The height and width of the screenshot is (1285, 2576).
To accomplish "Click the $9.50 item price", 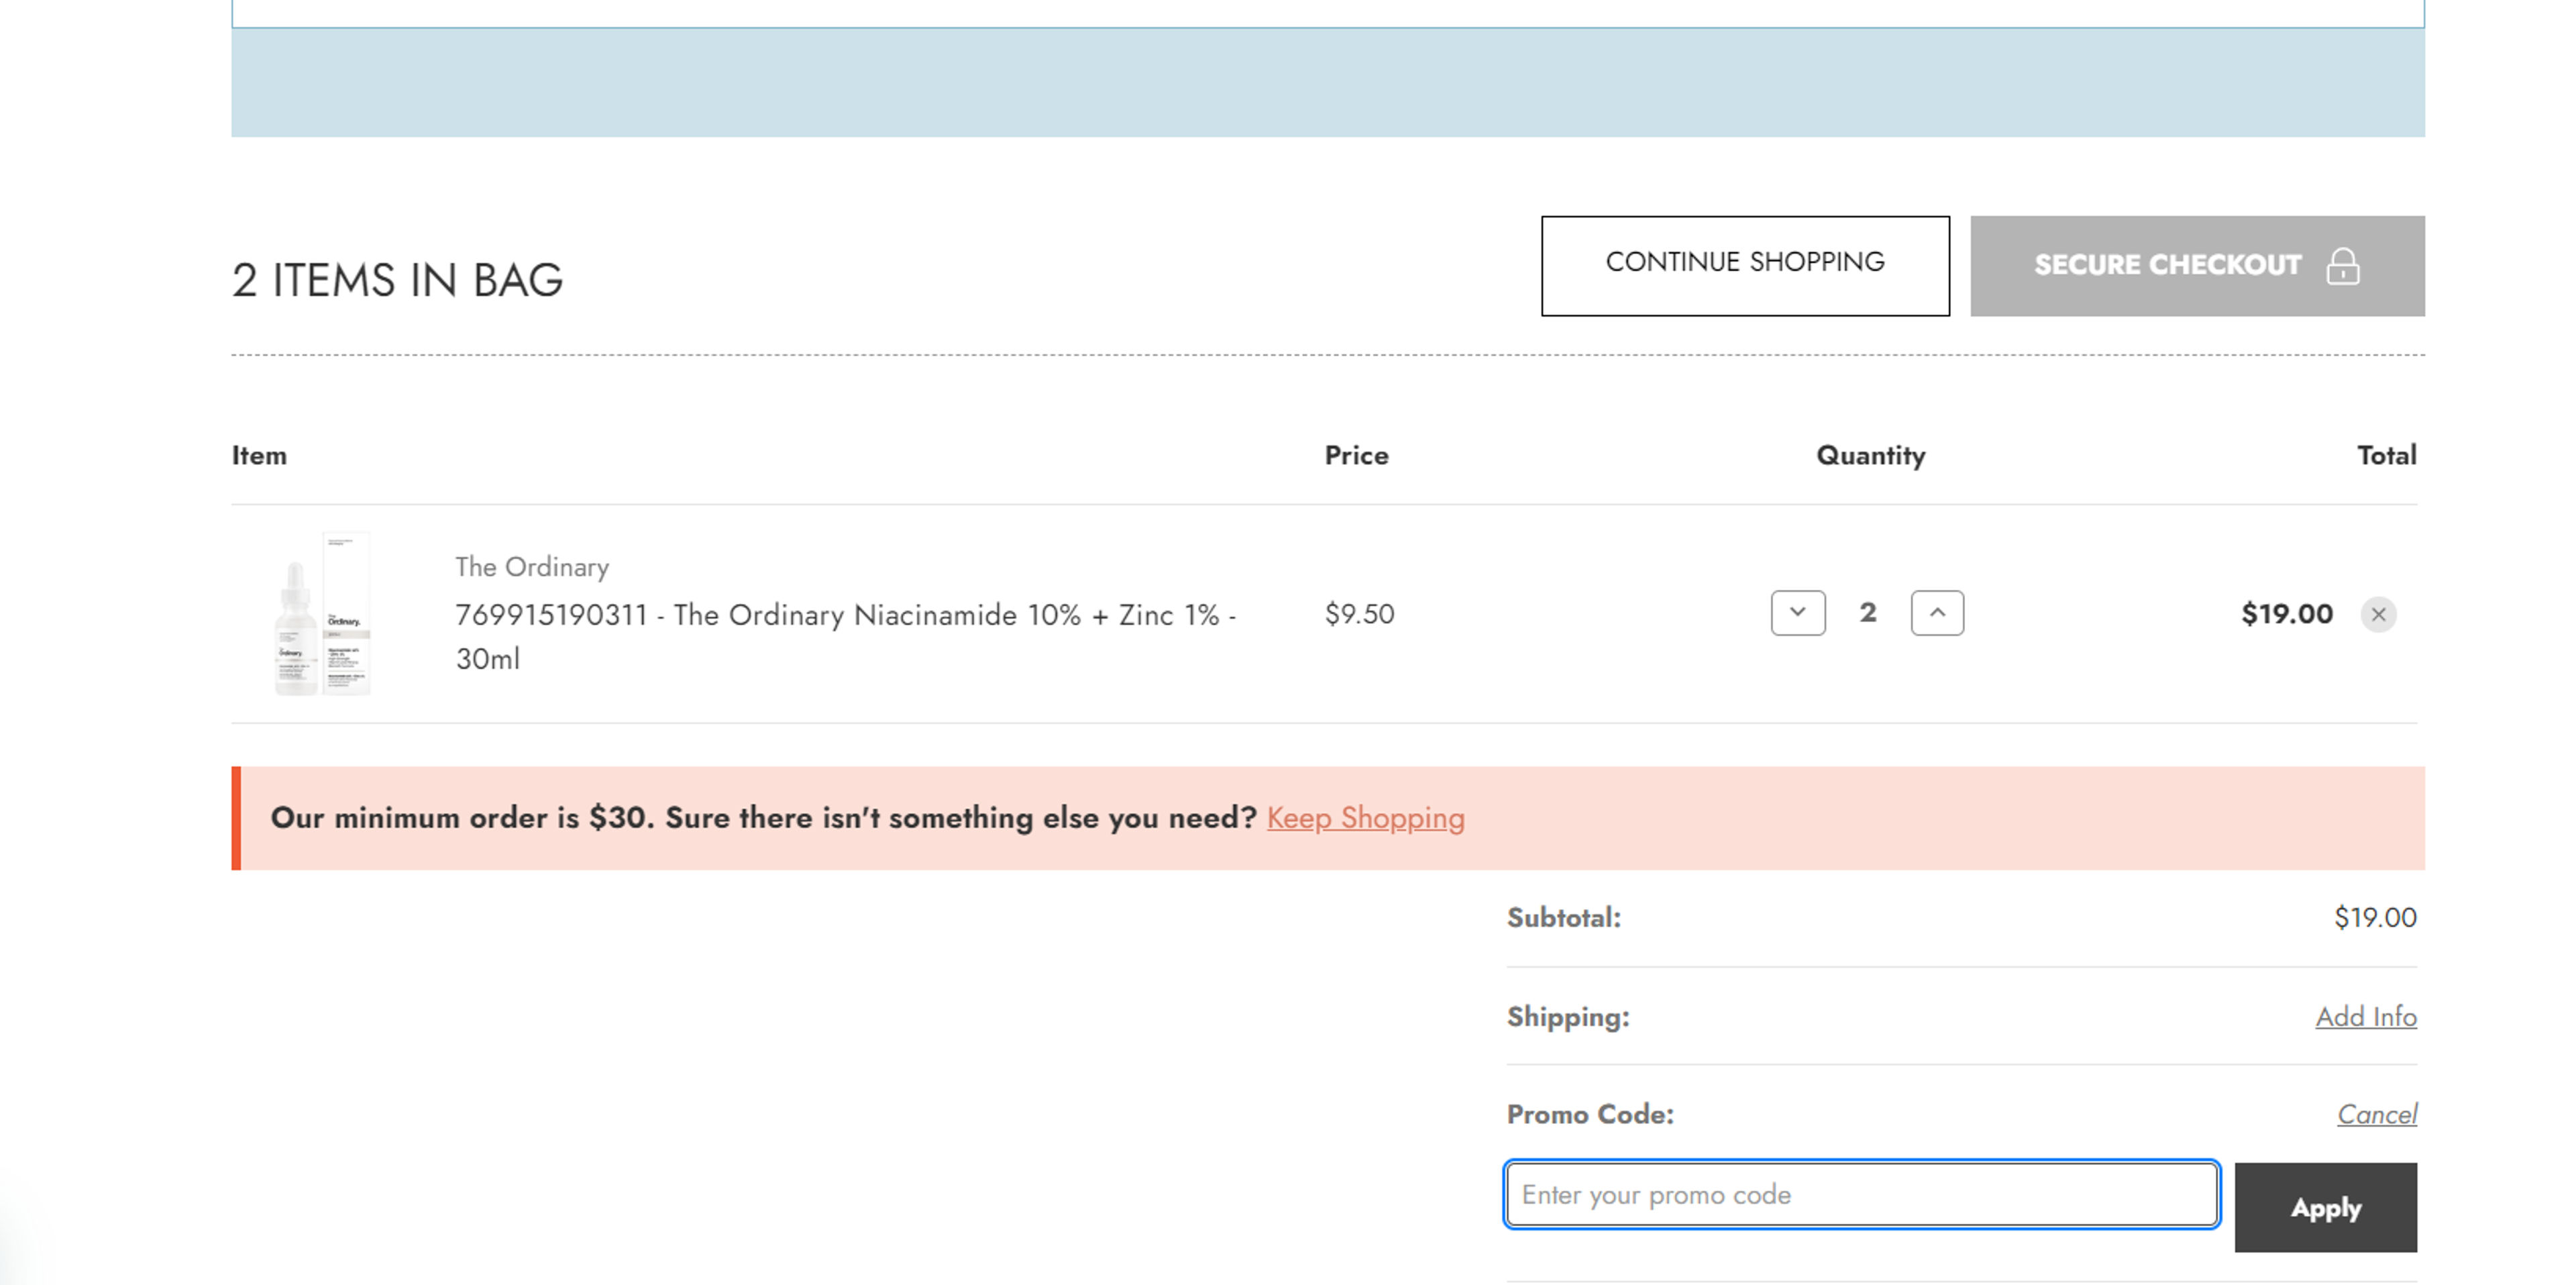I will coord(1359,613).
